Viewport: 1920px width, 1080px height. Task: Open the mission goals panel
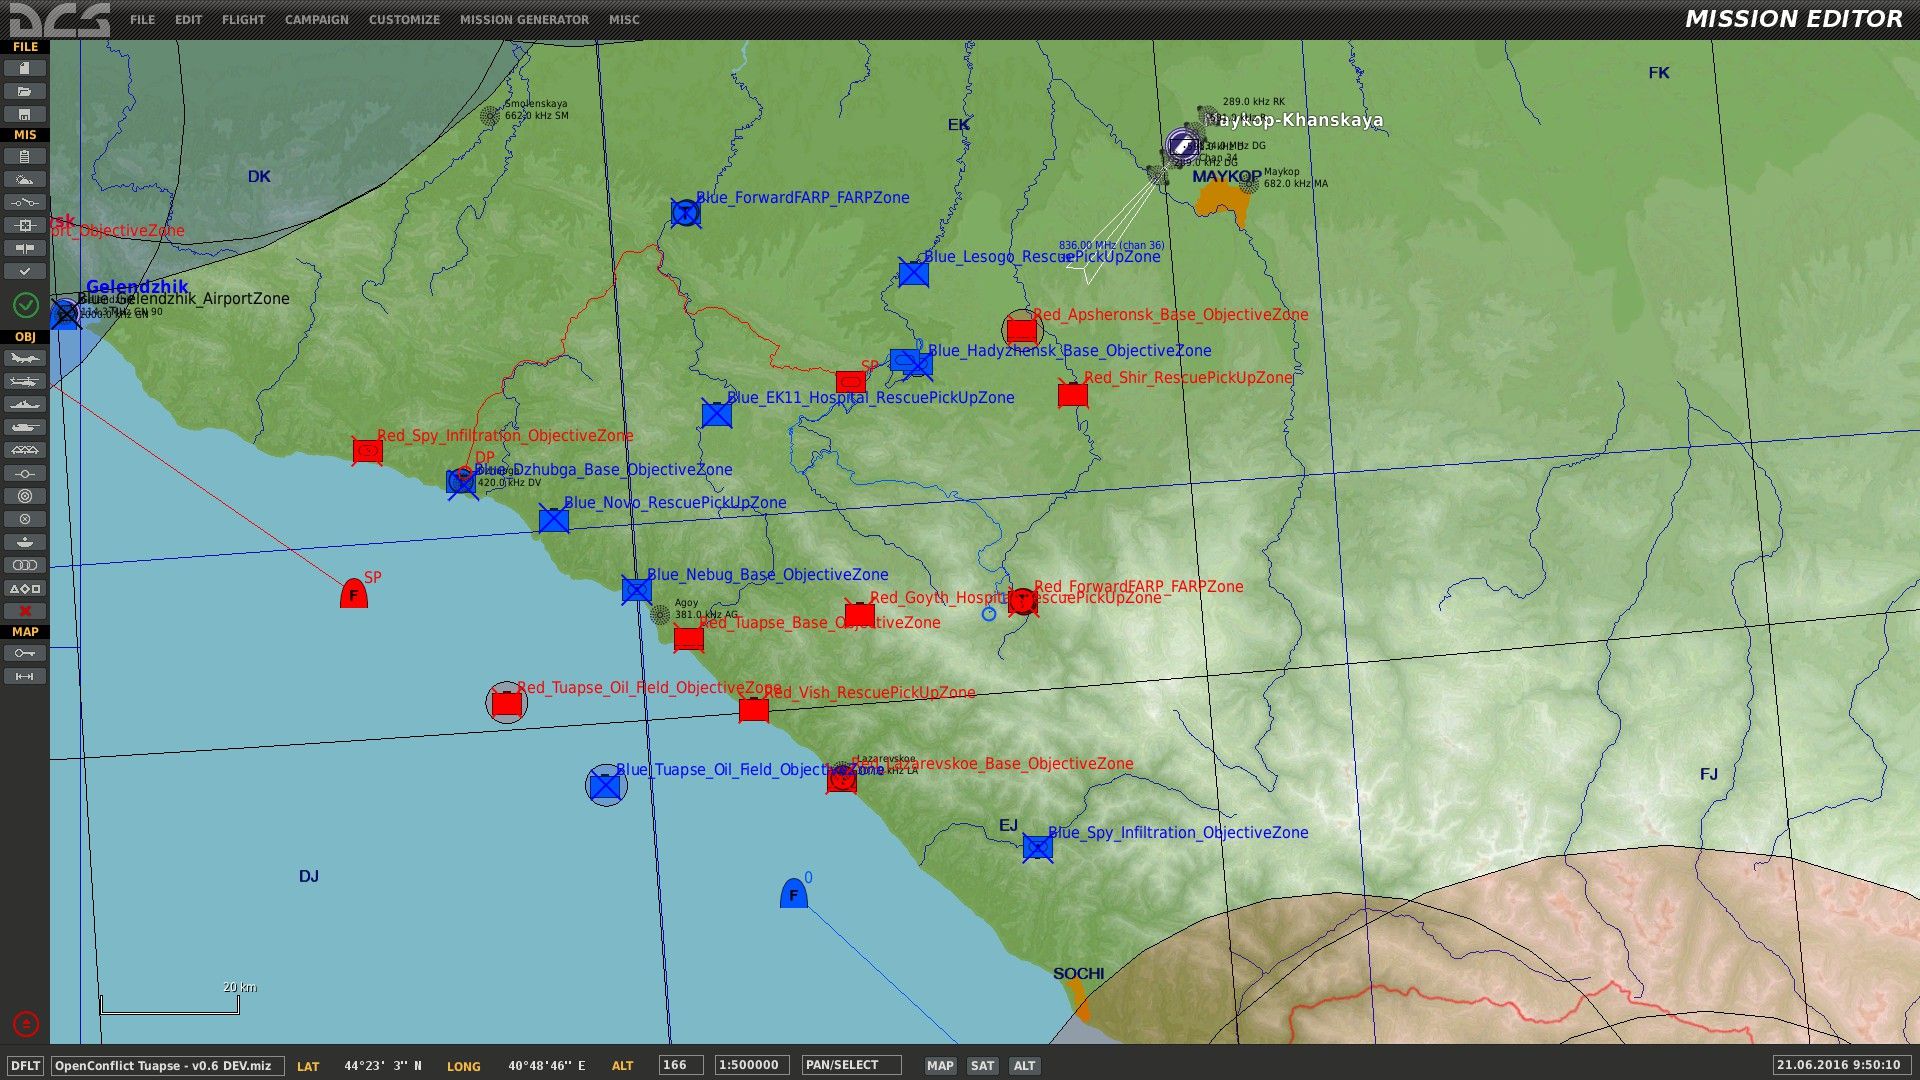coord(25,225)
